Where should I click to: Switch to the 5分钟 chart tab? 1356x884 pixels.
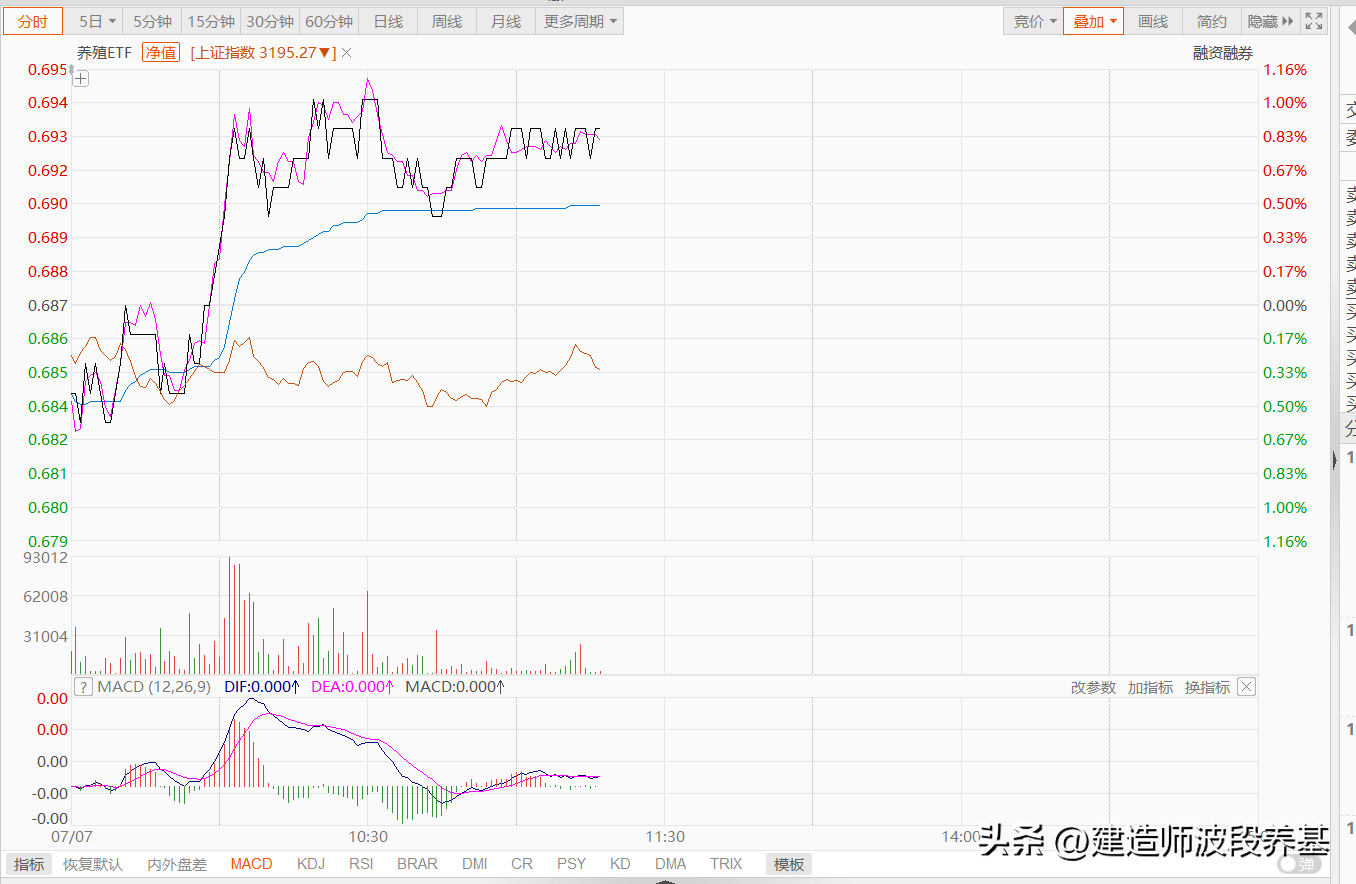pos(153,21)
